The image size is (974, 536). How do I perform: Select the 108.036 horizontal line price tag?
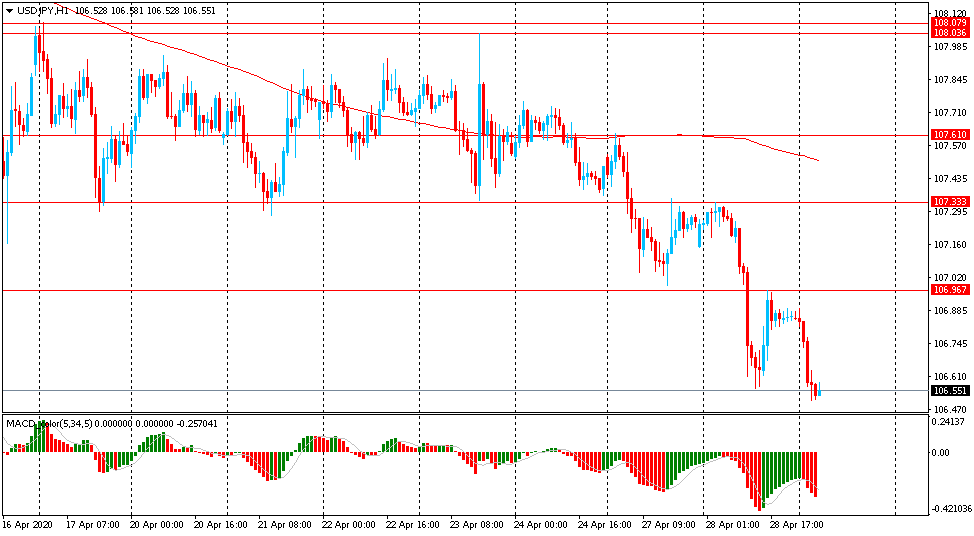[x=950, y=33]
